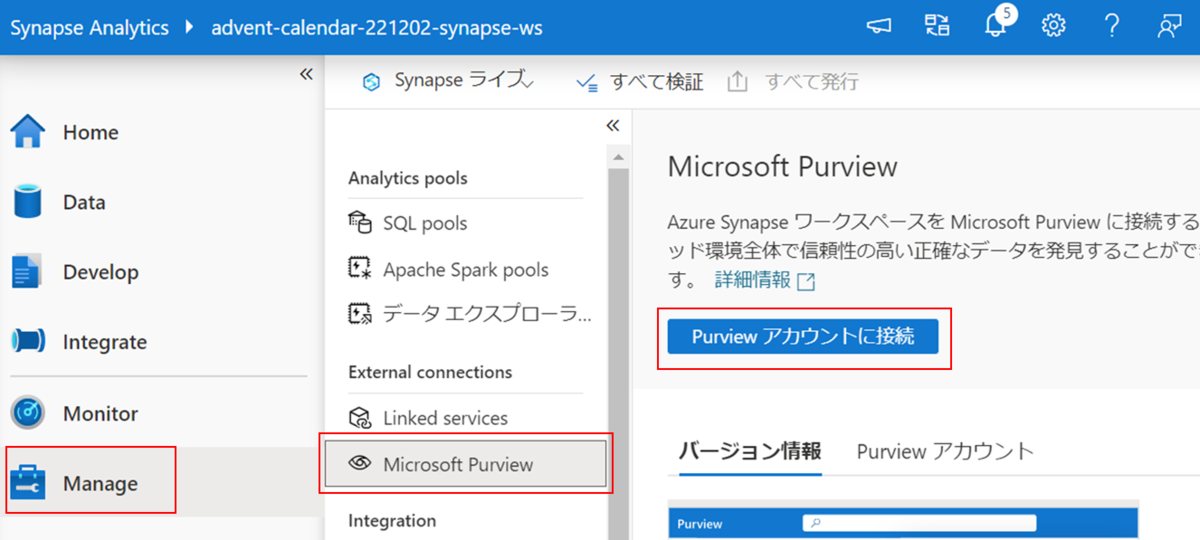
Task: Click the Home house icon
Action: pos(27,132)
